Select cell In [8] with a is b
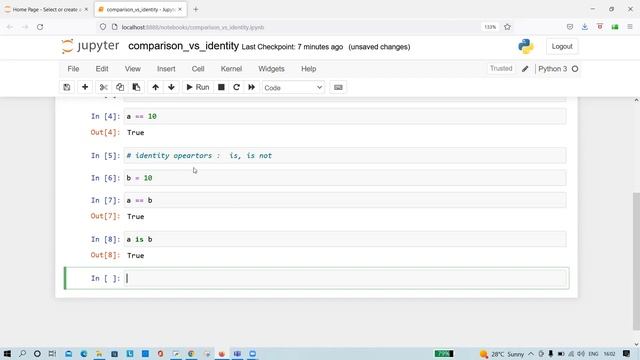Image resolution: width=640 pixels, height=360 pixels. [x=345, y=239]
